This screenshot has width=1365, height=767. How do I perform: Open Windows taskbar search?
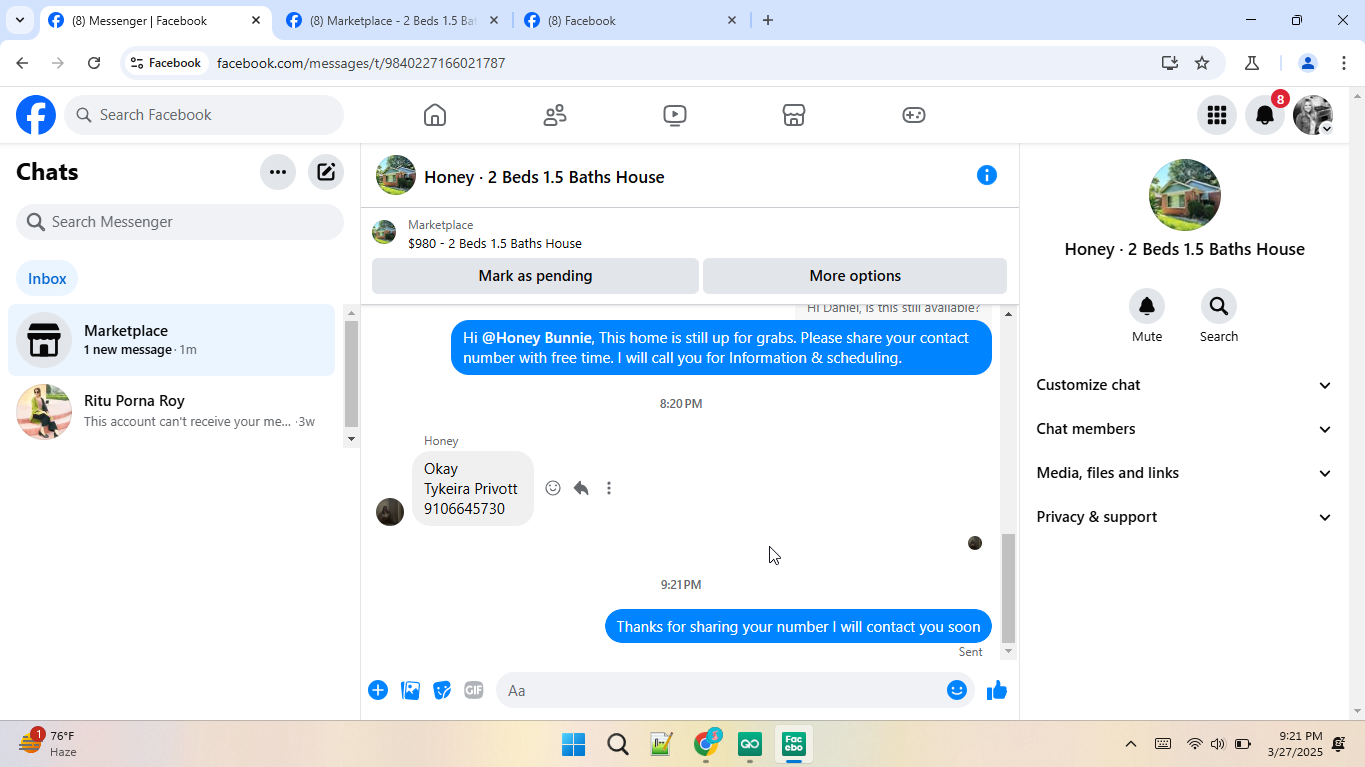point(618,744)
